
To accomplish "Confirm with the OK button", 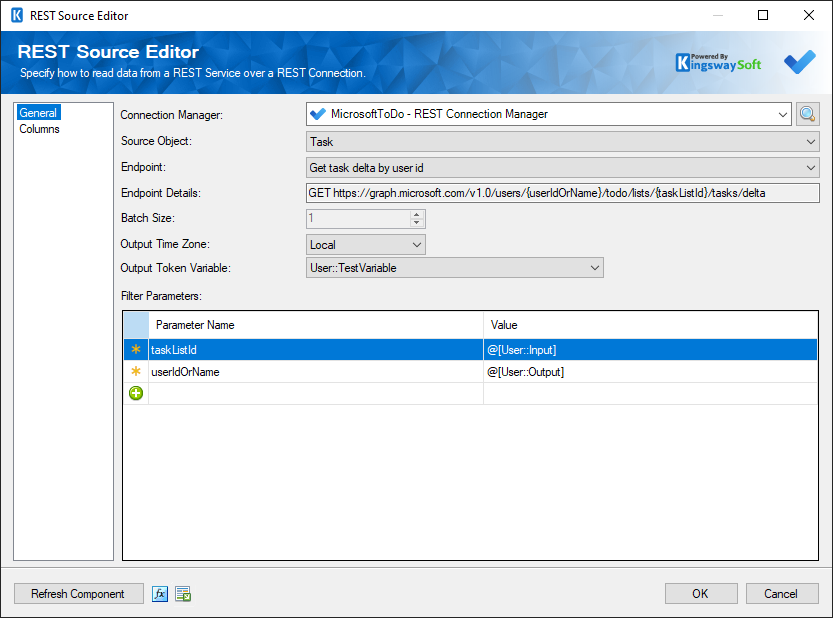I will pos(701,594).
